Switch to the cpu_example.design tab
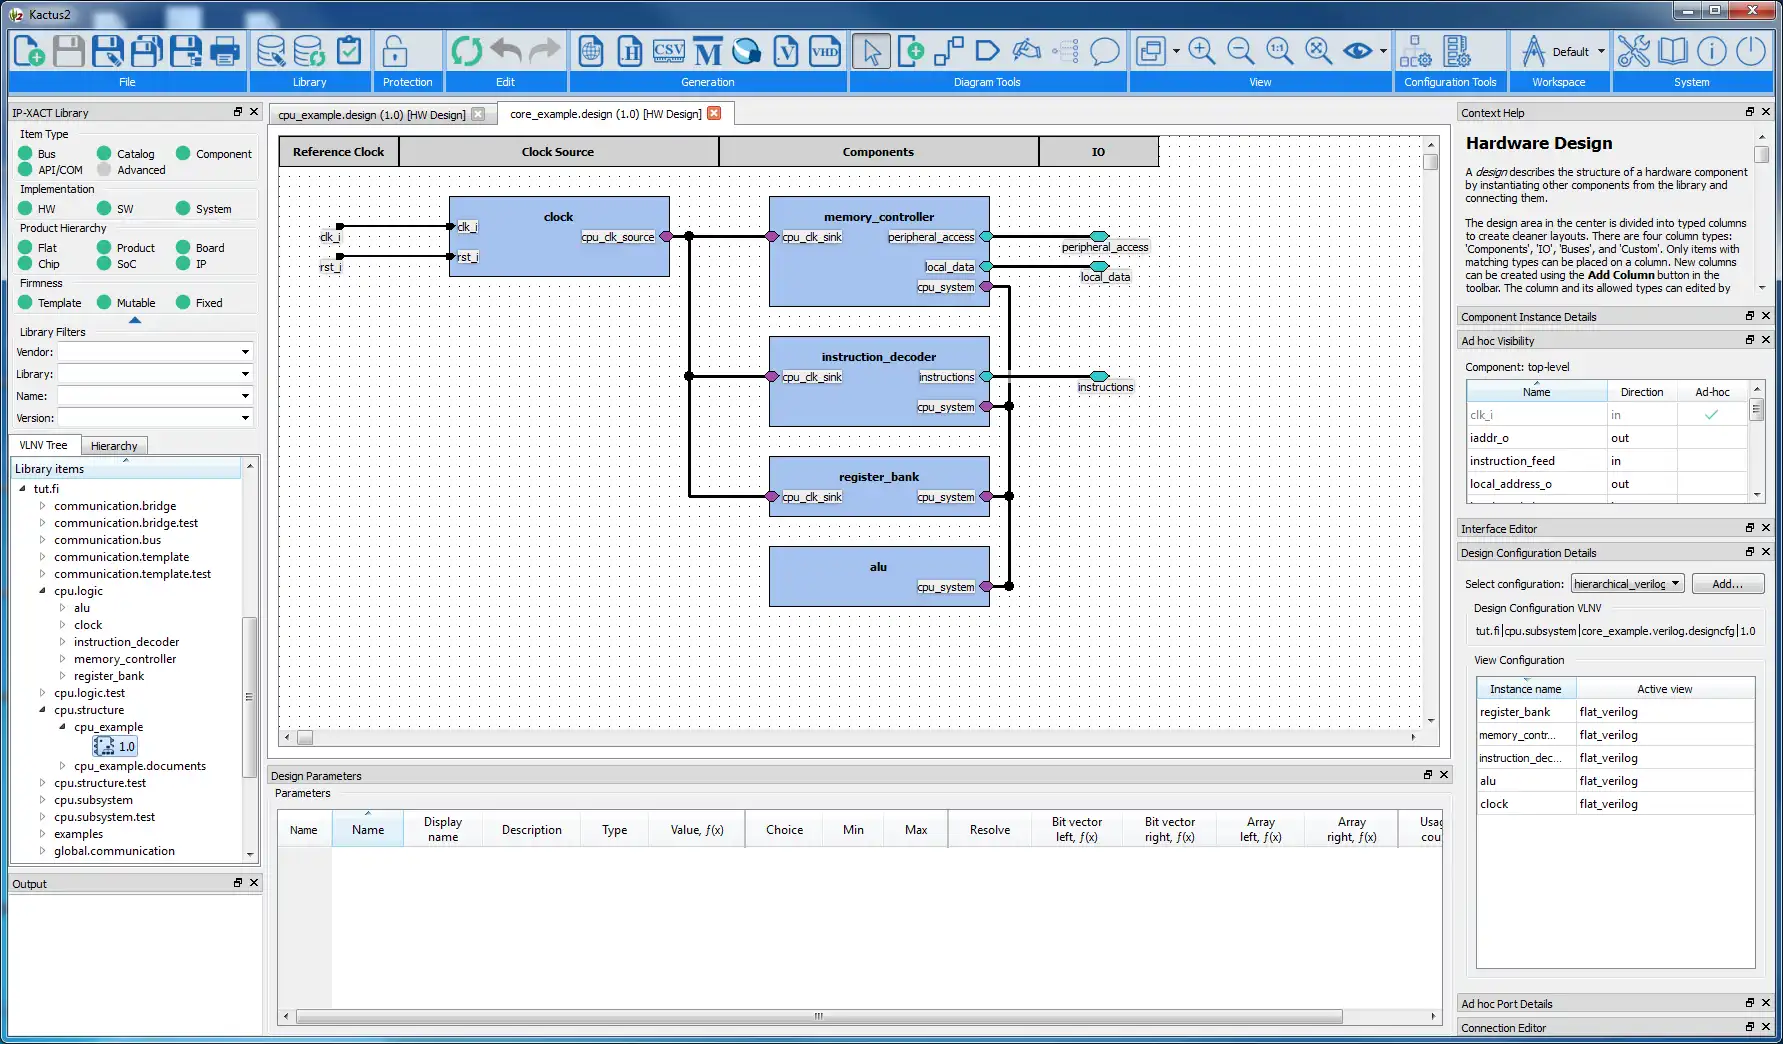Viewport: 1783px width, 1044px height. tap(370, 113)
